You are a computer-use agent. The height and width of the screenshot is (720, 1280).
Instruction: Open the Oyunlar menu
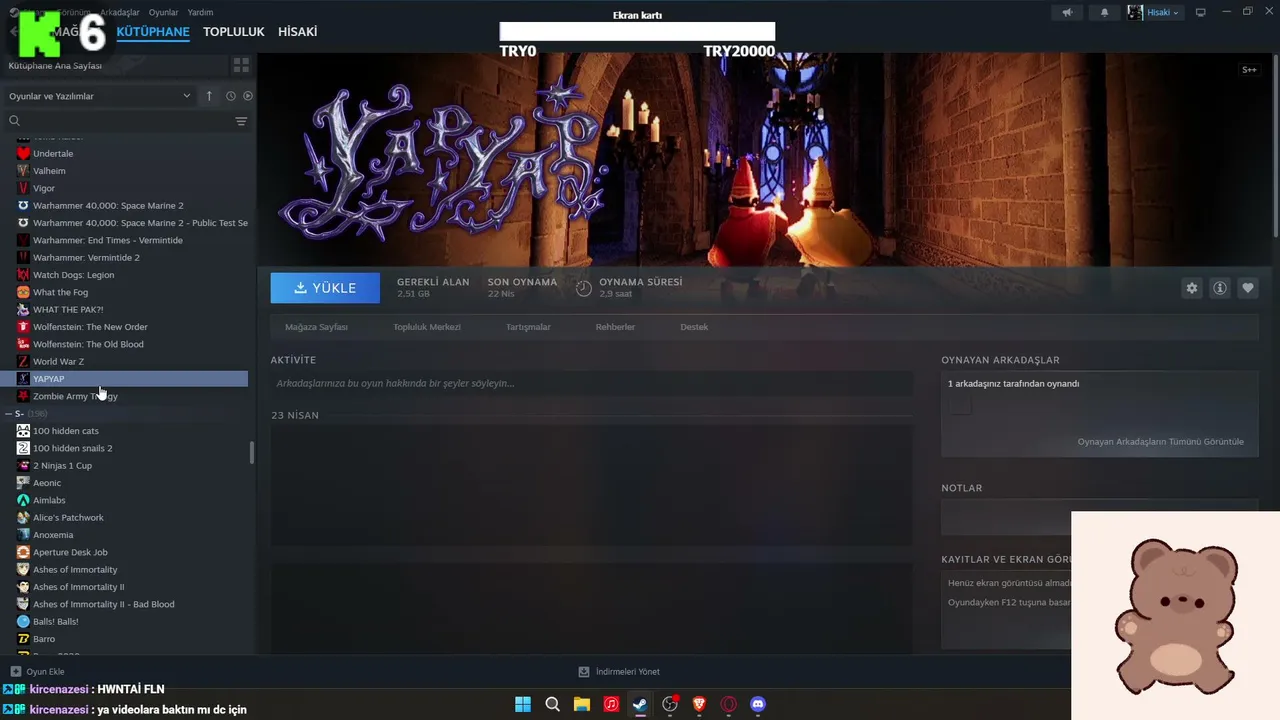(x=163, y=12)
